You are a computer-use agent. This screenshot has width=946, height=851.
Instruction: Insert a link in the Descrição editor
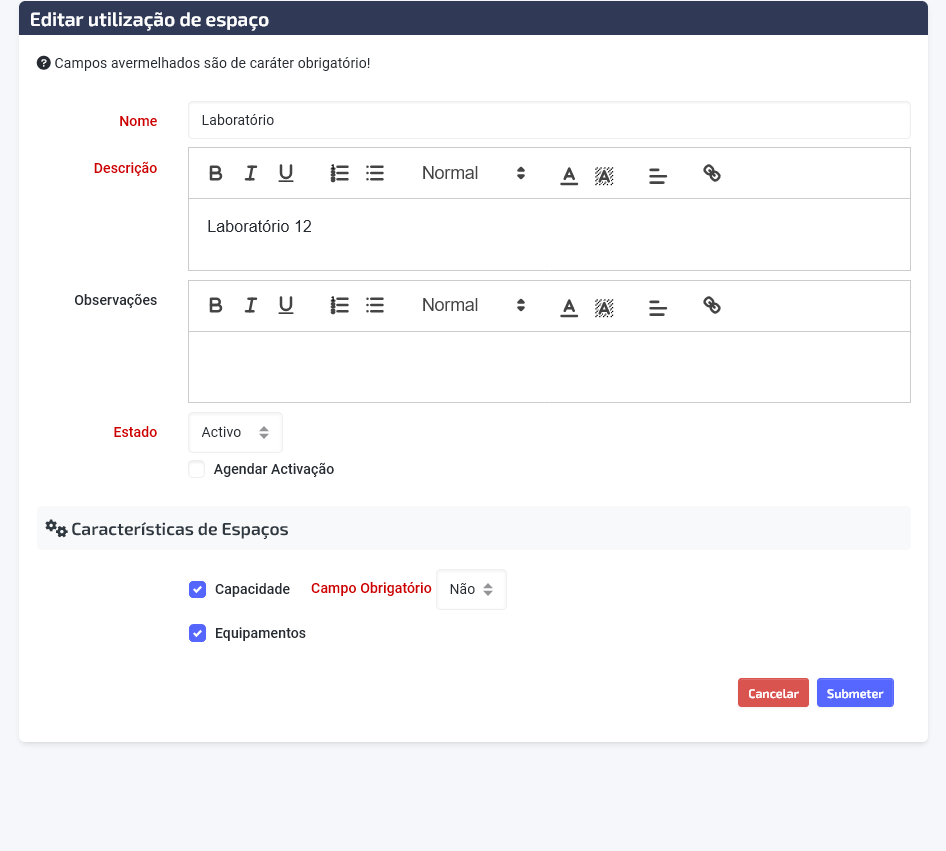click(x=712, y=174)
